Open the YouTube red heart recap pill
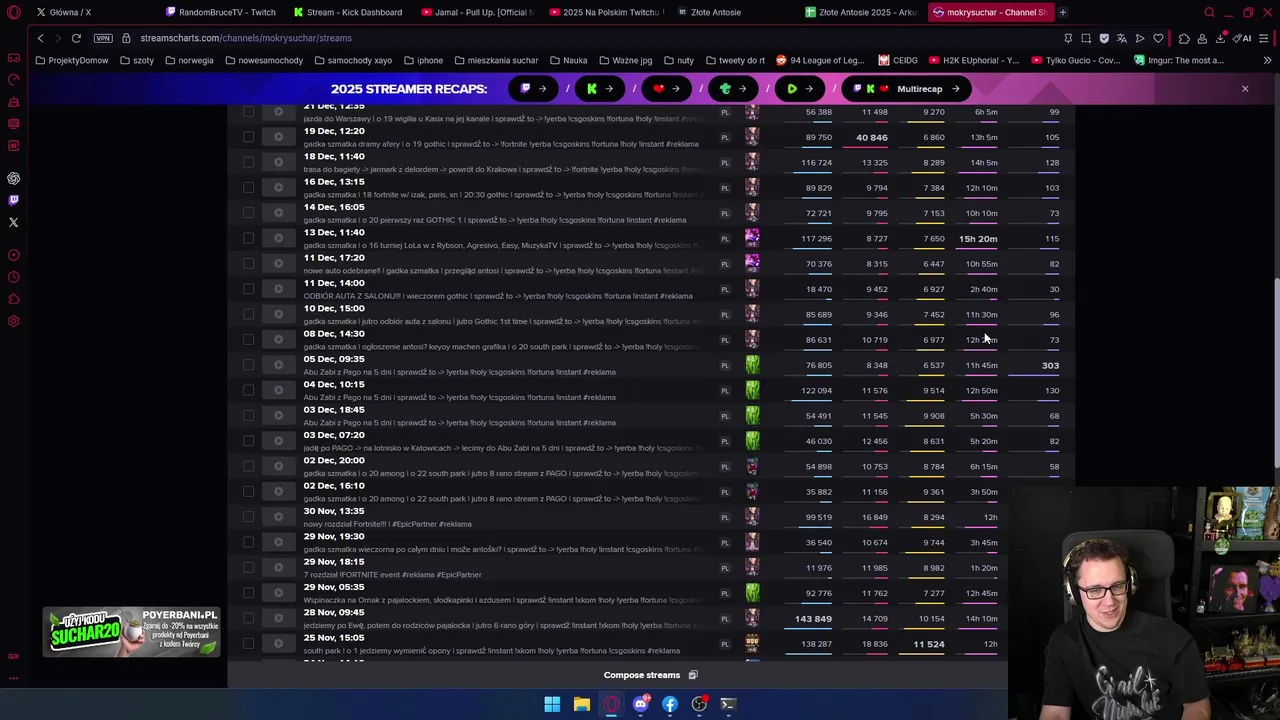This screenshot has width=1280, height=720. pos(666,89)
